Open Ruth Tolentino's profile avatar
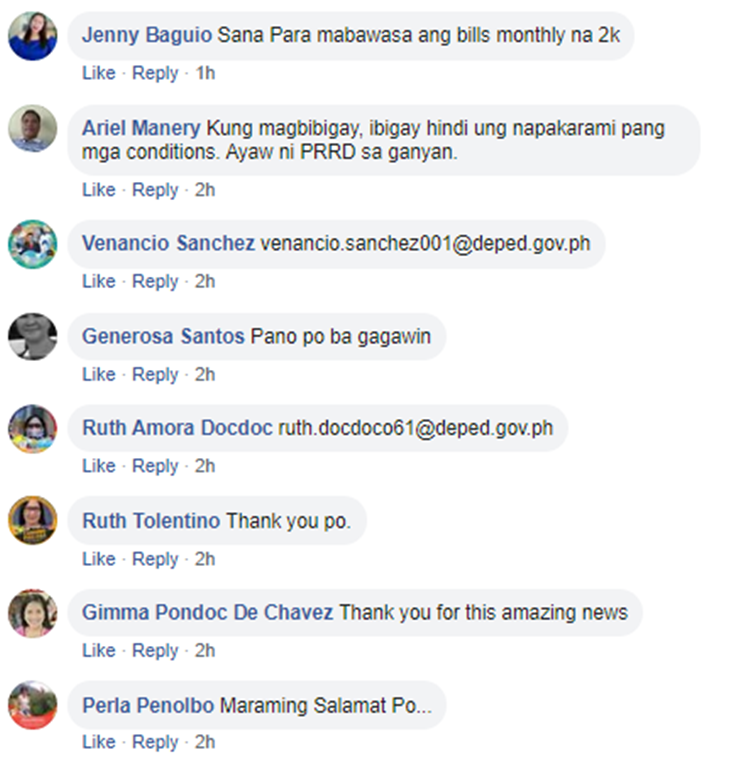Viewport: 750px width, 774px height. (x=33, y=521)
